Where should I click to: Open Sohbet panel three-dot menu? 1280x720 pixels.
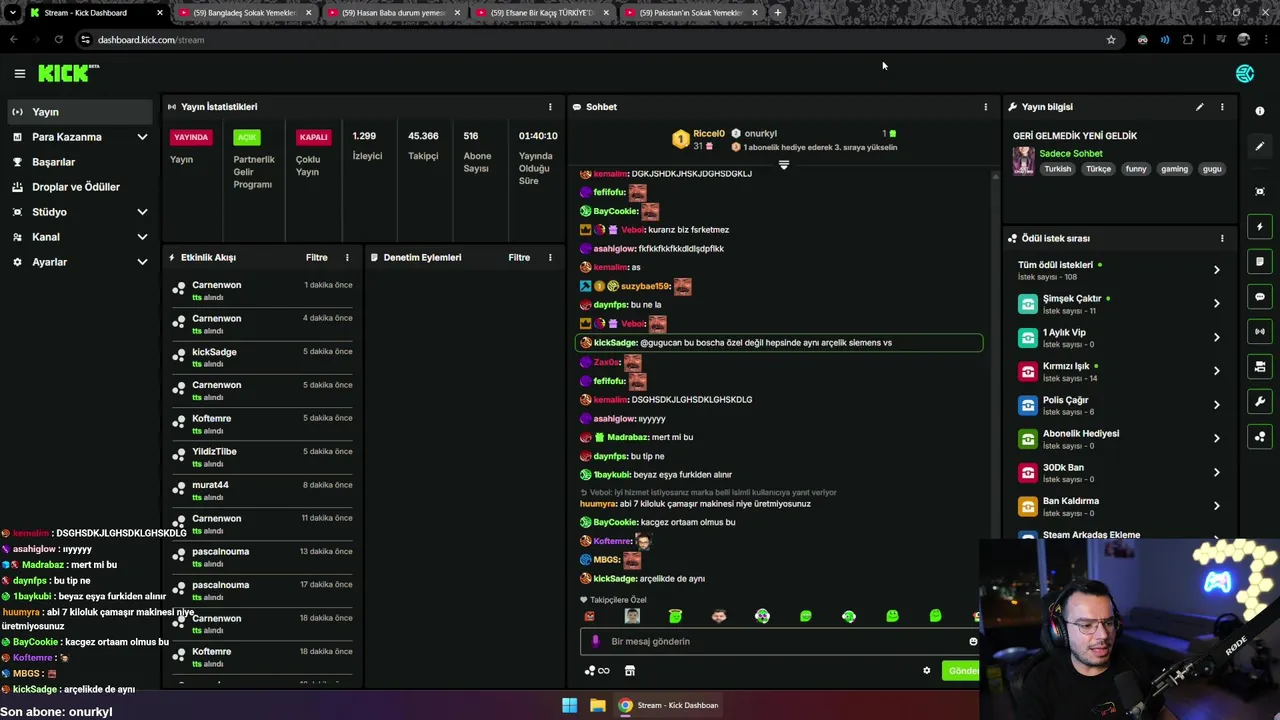click(985, 107)
